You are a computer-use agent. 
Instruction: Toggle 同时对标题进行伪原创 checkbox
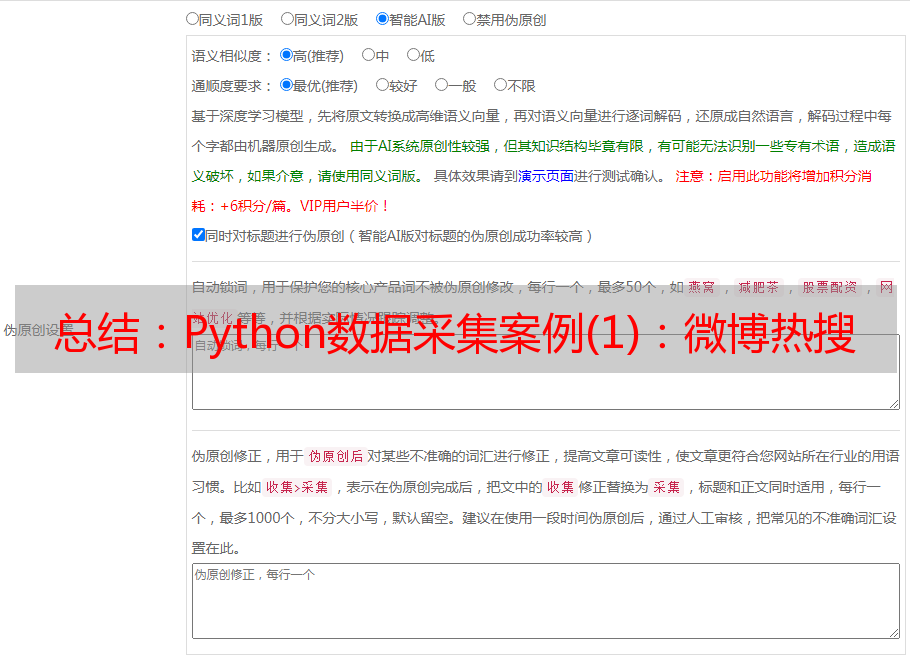coord(198,235)
